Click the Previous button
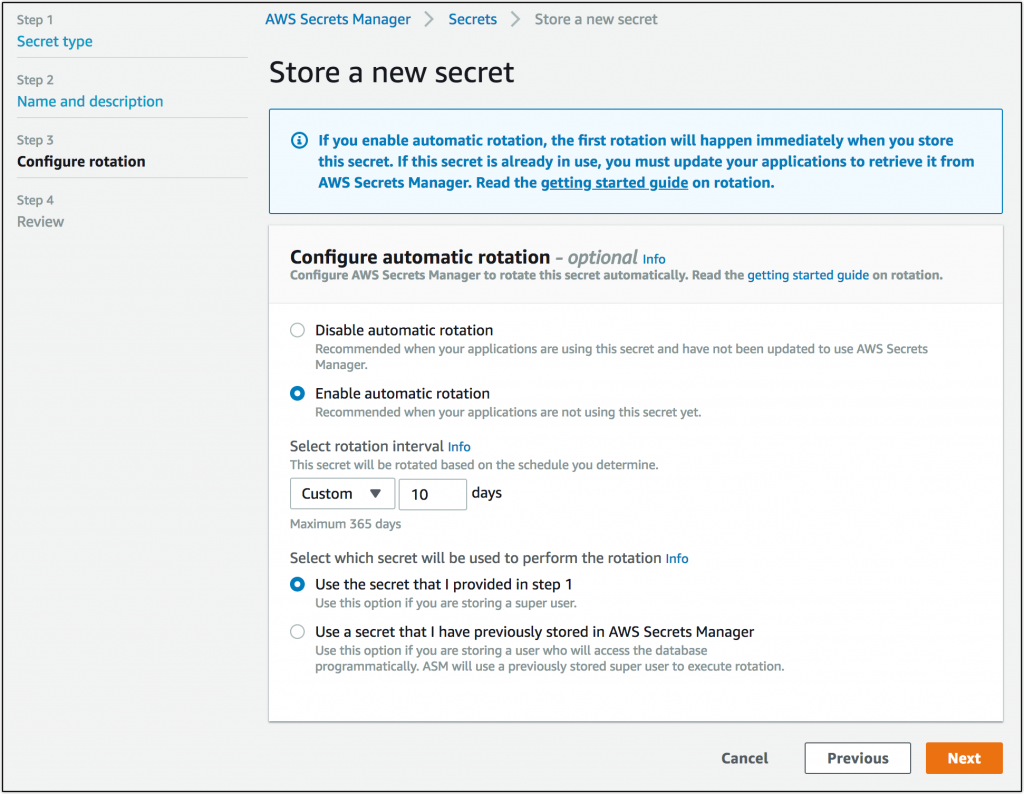Image resolution: width=1024 pixels, height=794 pixels. (857, 758)
